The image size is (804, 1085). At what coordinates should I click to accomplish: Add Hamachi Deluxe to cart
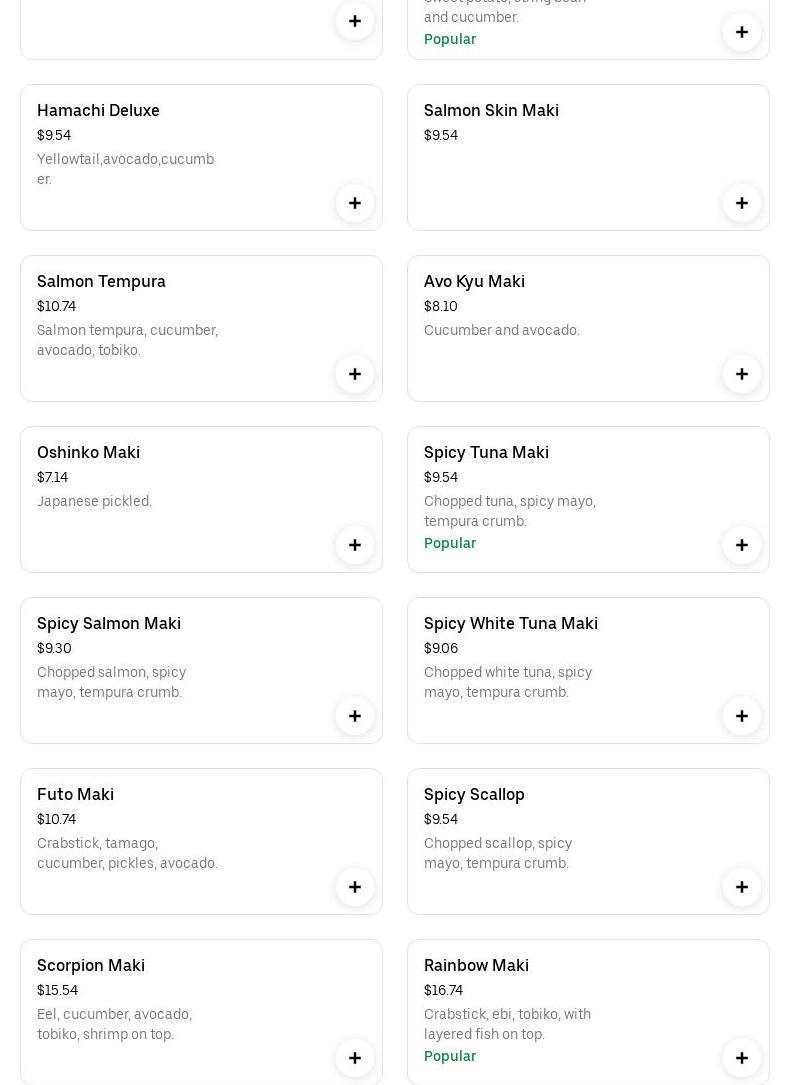(x=355, y=203)
